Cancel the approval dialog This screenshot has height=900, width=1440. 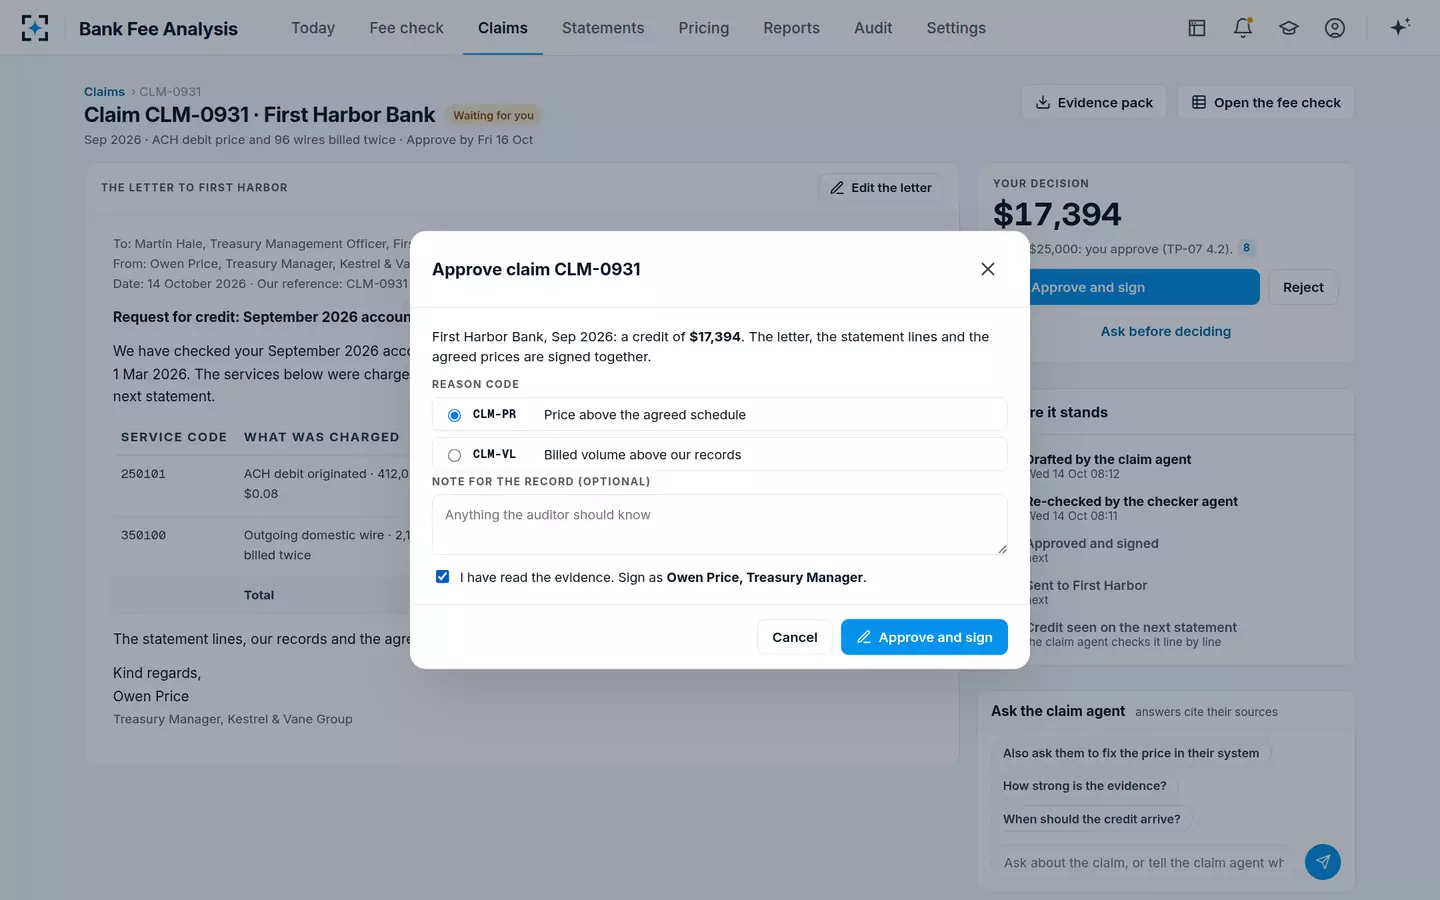pos(795,637)
